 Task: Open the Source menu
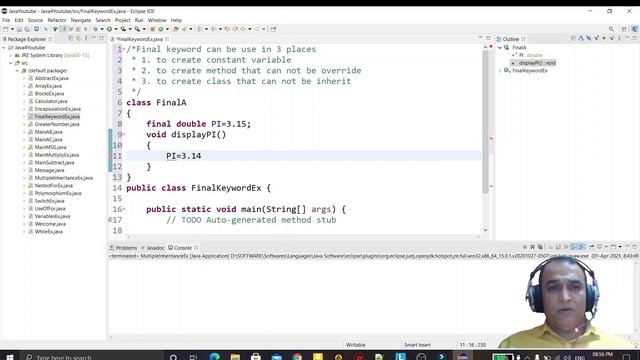pos(35,20)
